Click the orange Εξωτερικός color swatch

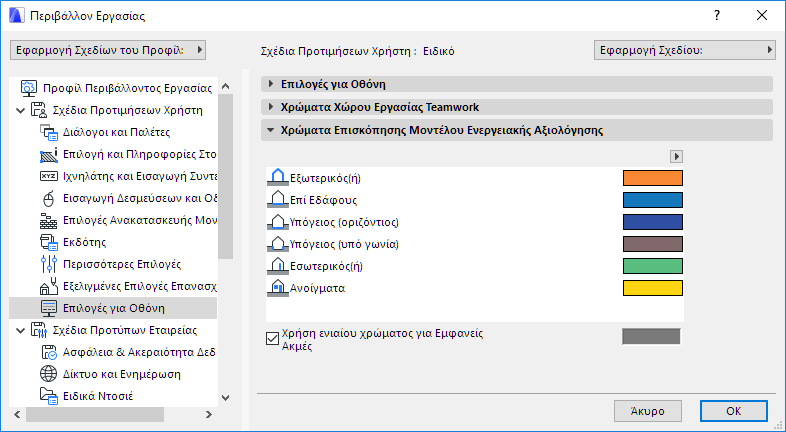click(652, 178)
